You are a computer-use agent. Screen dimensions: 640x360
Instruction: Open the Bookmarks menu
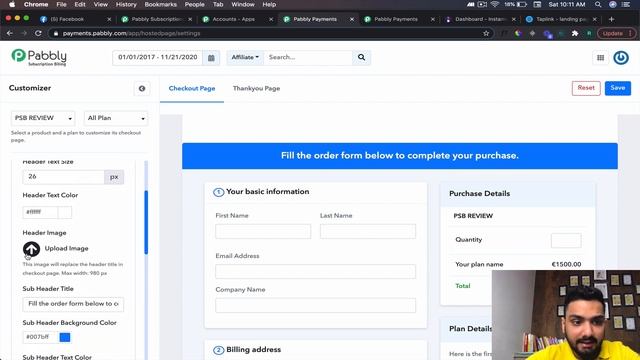pyautogui.click(x=160, y=4)
